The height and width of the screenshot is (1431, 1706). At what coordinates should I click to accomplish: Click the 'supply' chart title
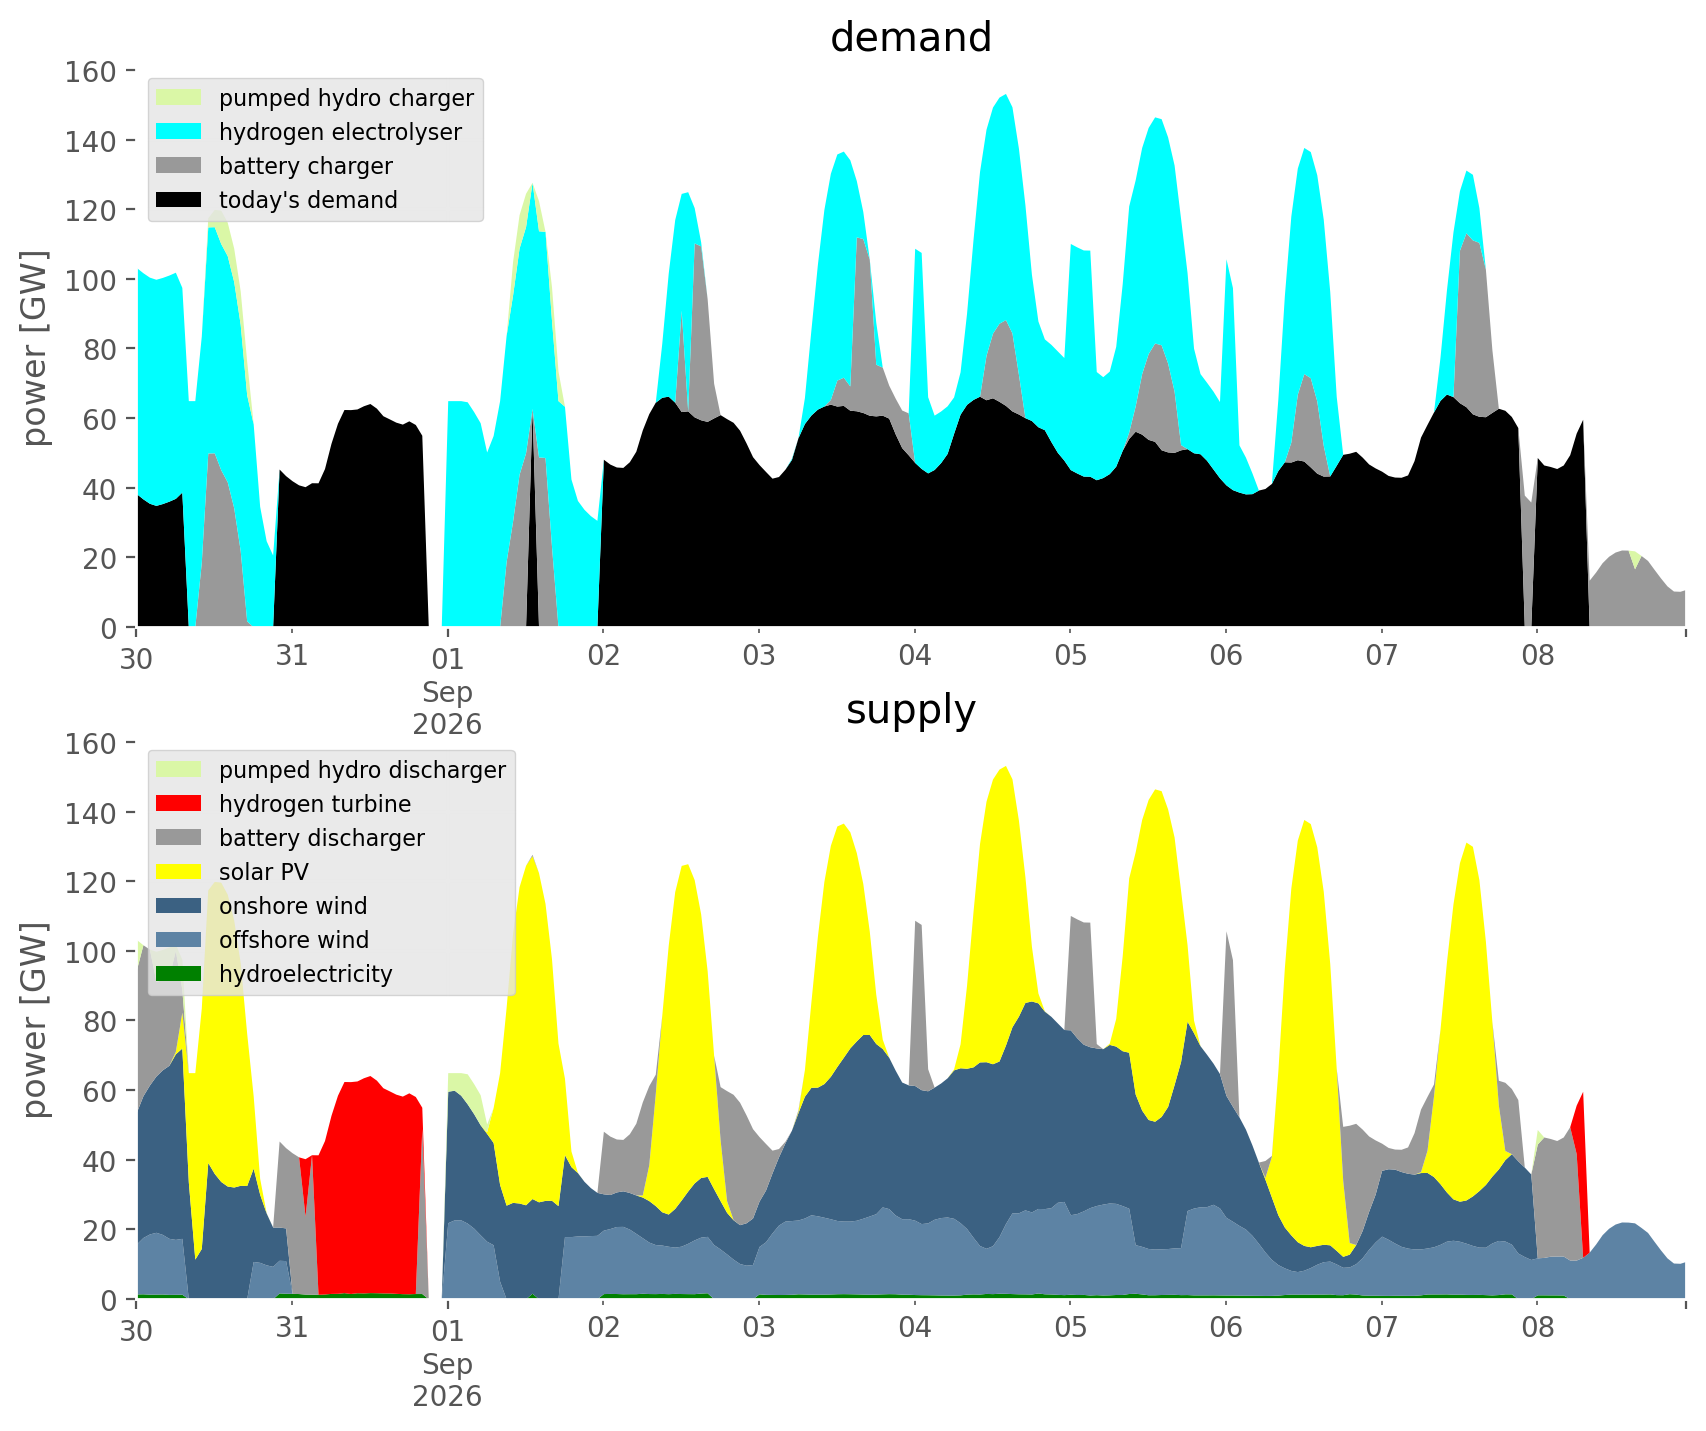tap(911, 710)
